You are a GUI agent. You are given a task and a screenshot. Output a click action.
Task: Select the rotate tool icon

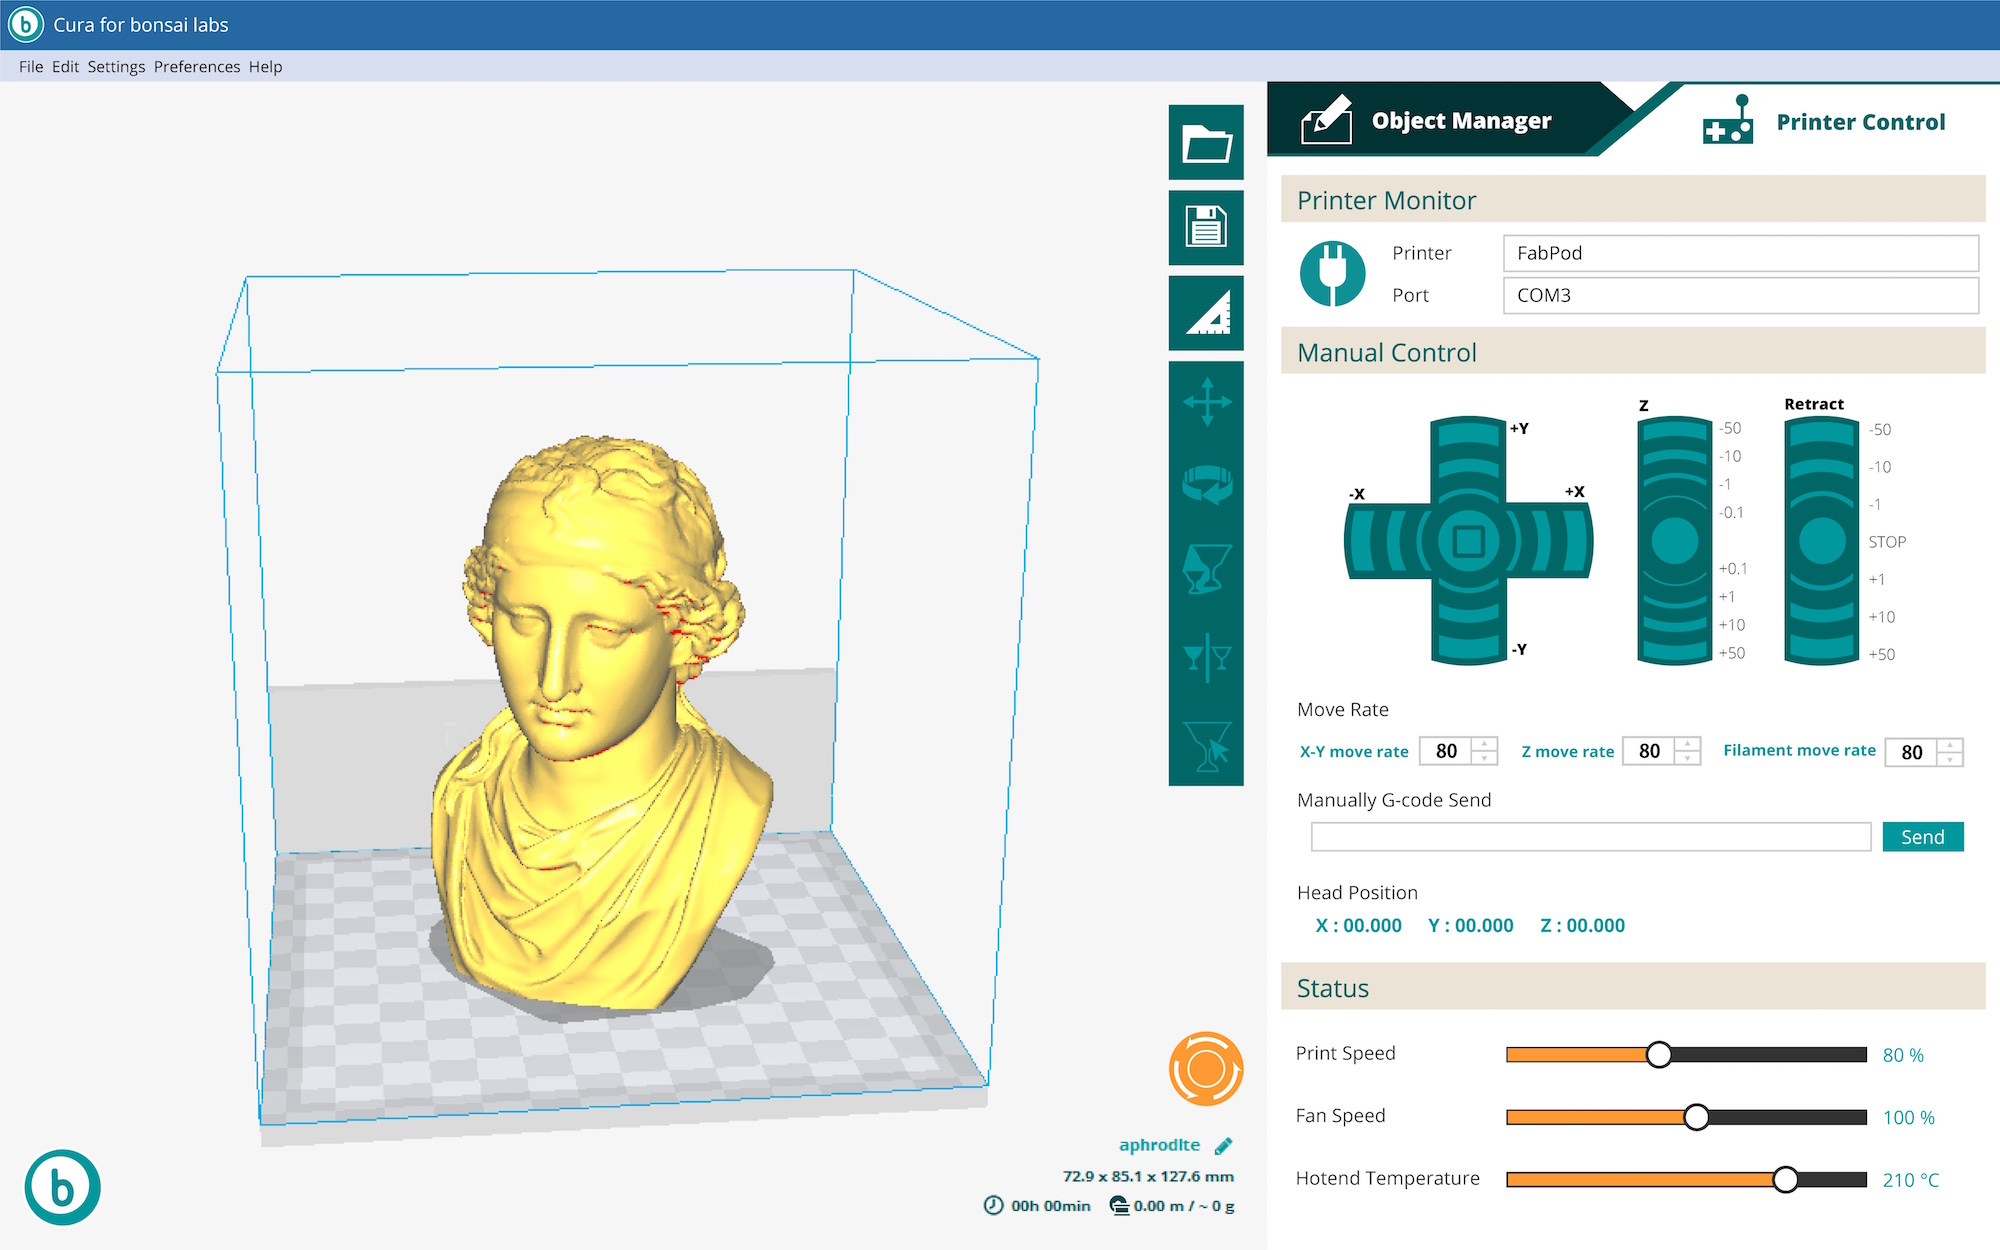[1206, 485]
